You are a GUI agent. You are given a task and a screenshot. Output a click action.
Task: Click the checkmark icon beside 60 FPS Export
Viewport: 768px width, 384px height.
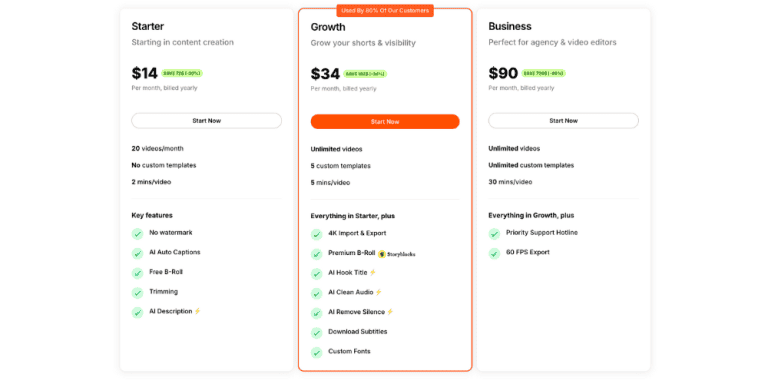pyautogui.click(x=494, y=253)
